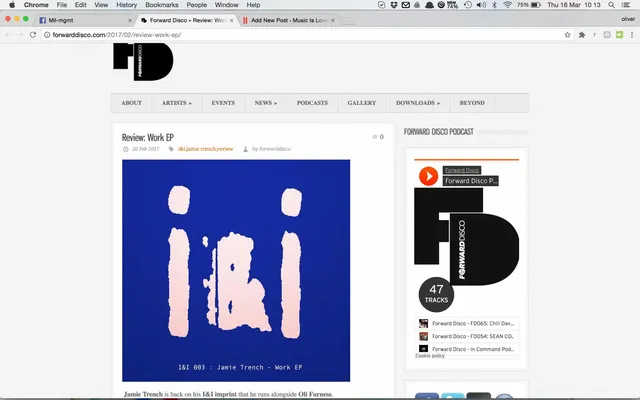The image size is (640, 400).
Task: Open Time Machine status icon
Action: tap(468, 5)
